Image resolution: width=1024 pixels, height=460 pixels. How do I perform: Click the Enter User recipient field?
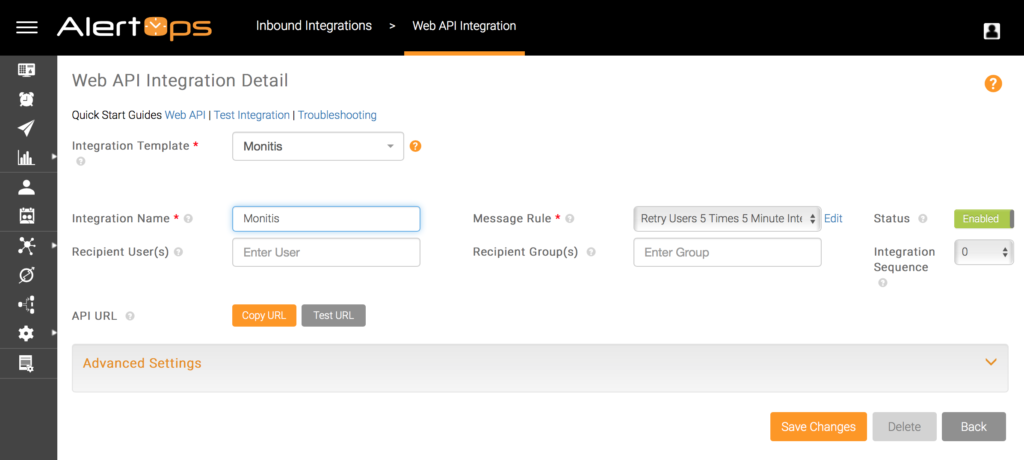[326, 252]
